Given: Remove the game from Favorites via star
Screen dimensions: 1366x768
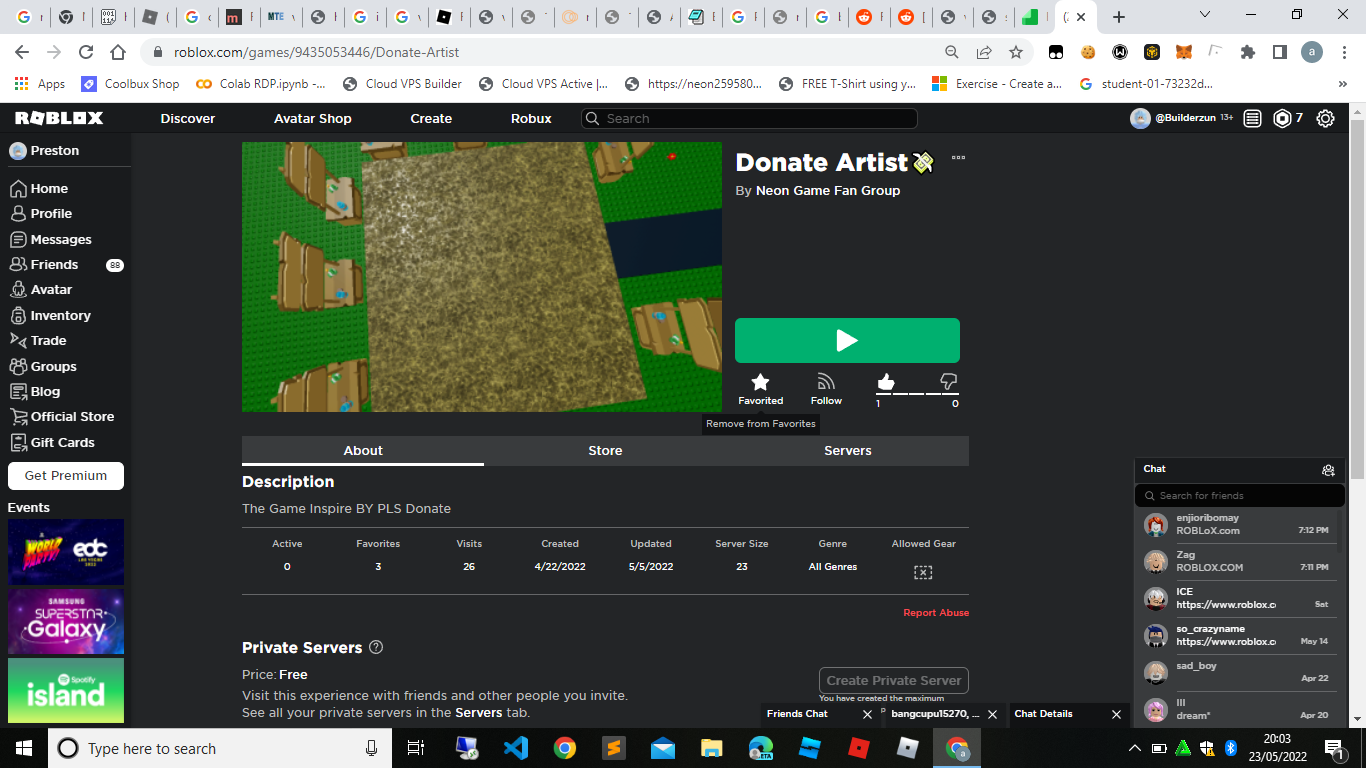Looking at the screenshot, I should (760, 388).
